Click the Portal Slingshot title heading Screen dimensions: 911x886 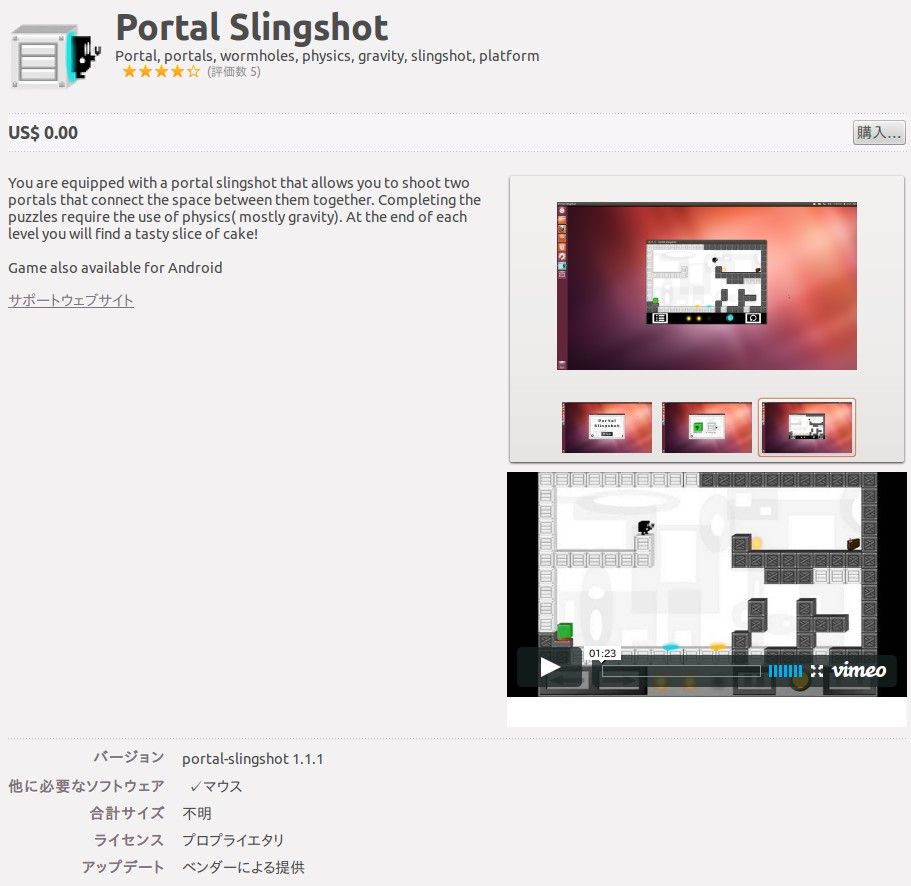[x=251, y=27]
